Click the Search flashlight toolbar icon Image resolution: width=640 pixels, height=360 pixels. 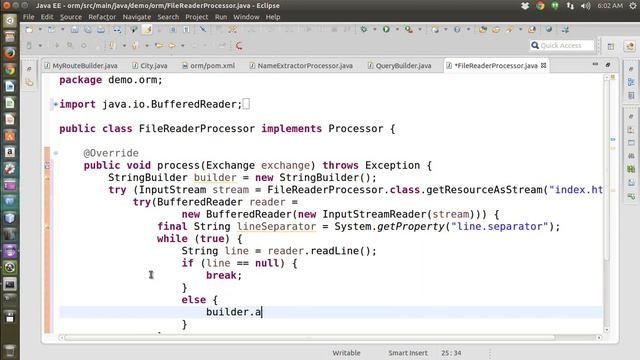510,29
